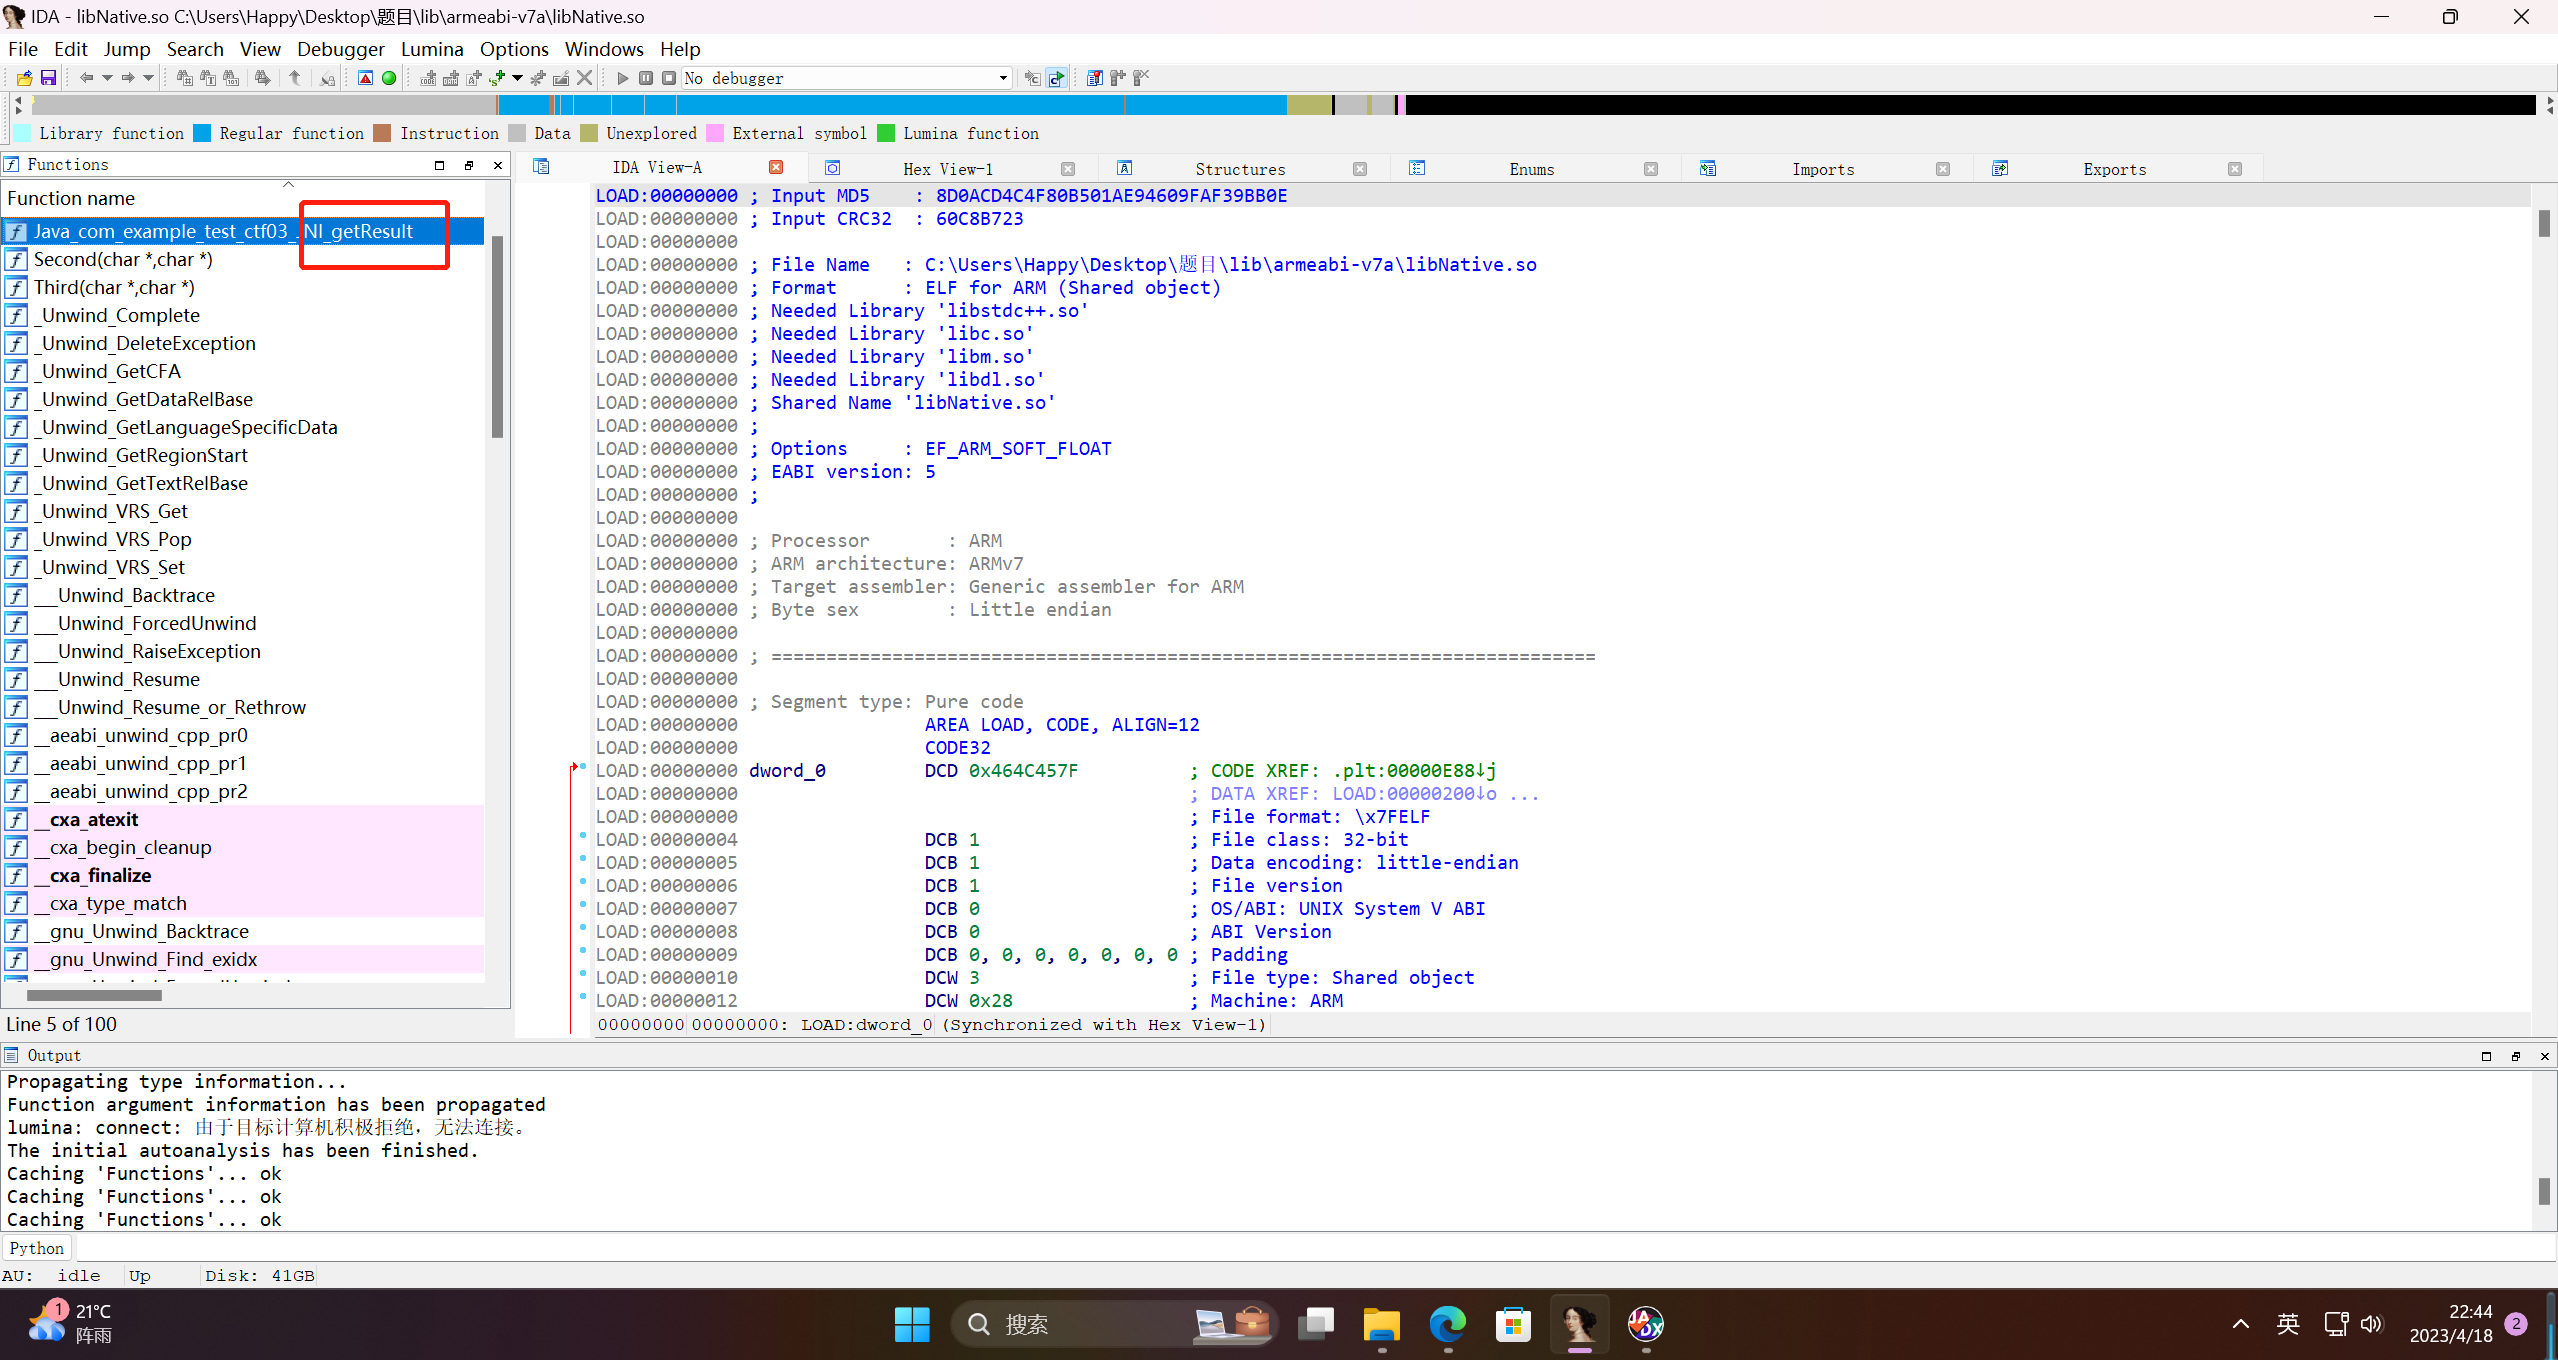This screenshot has width=2558, height=1360.
Task: Select Java_com_example_test_ctf03_JNI_getResult function
Action: click(243, 231)
